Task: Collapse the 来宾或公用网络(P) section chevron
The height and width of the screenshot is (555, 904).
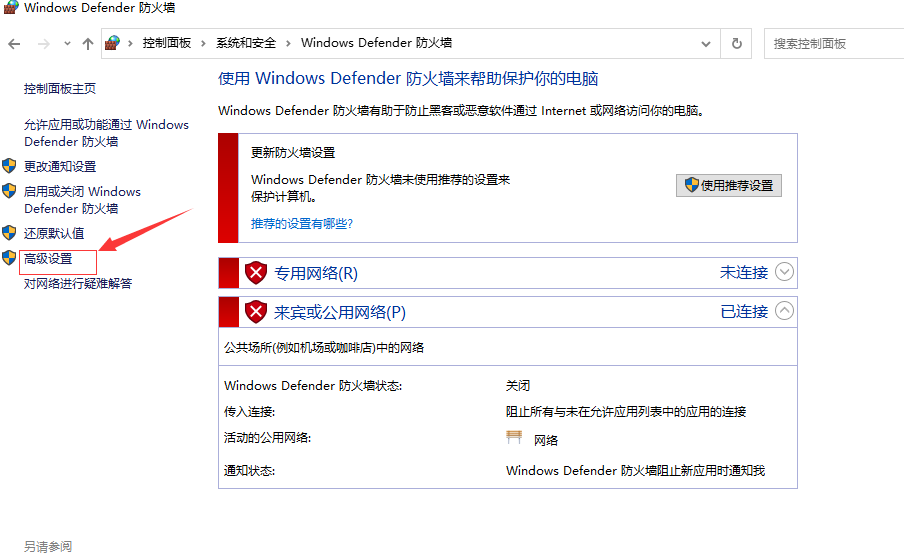Action: [x=785, y=311]
